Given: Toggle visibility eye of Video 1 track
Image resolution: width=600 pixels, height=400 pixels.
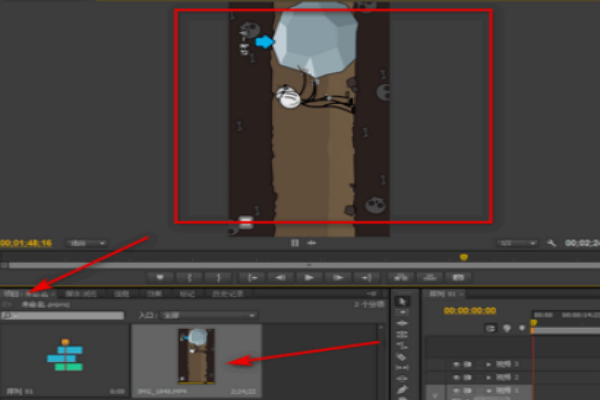Looking at the screenshot, I should 456,390.
